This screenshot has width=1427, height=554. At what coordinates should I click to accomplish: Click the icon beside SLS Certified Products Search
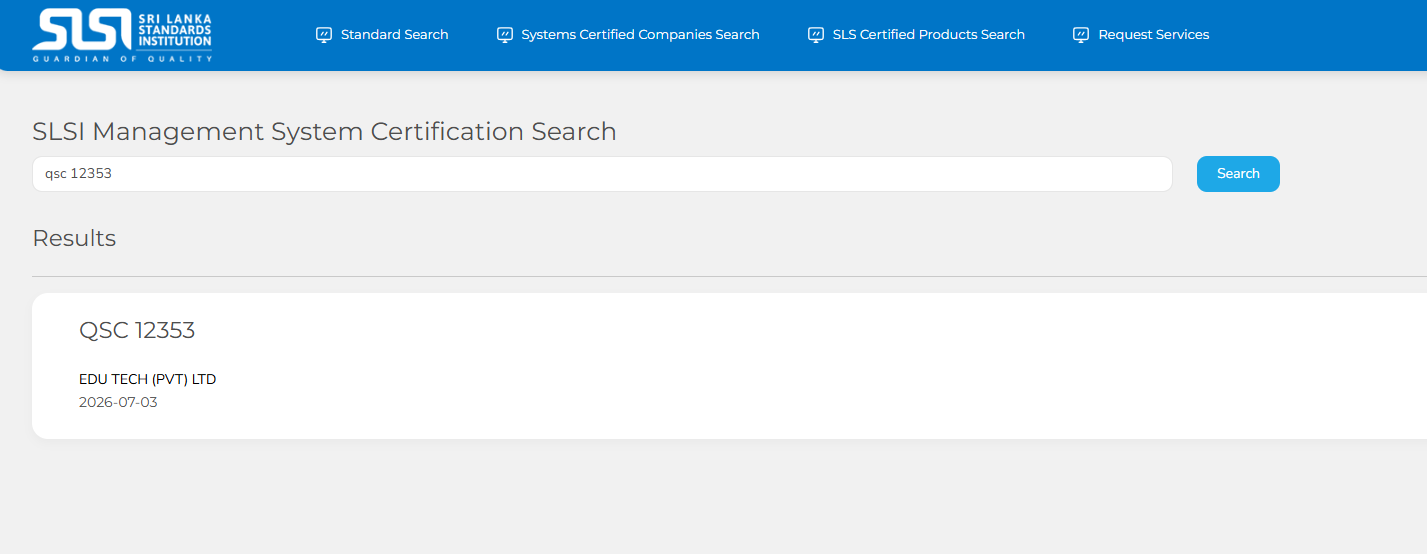pos(816,35)
